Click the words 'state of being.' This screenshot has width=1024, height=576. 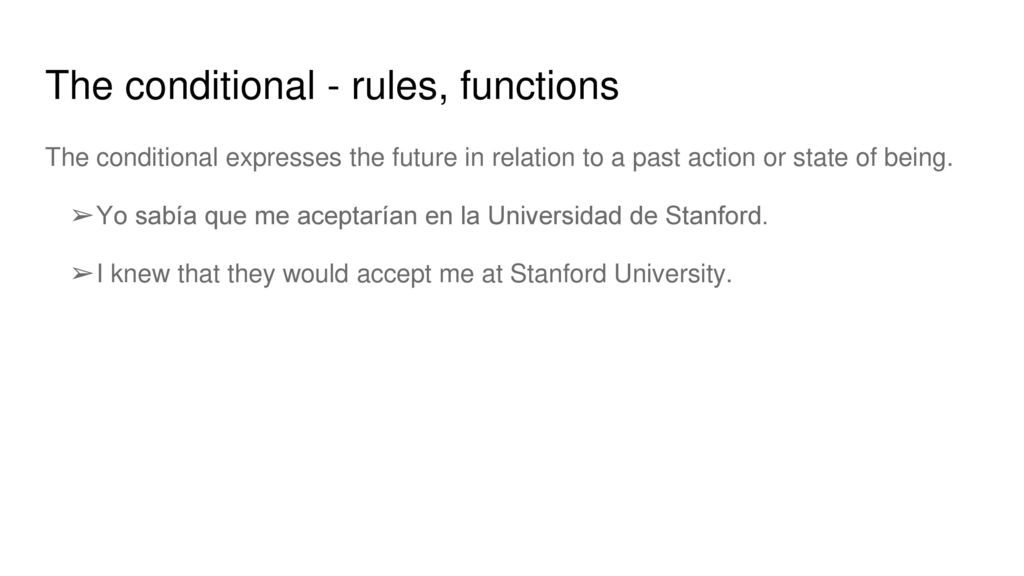pyautogui.click(x=872, y=158)
